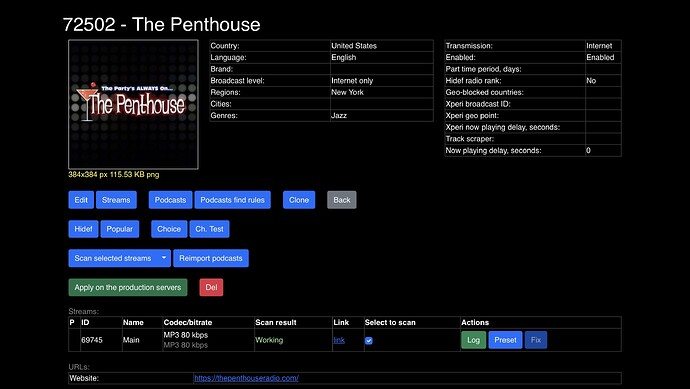Click the Now playing delay '0' value
Image resolution: width=690 pixels, height=389 pixels.
point(588,150)
